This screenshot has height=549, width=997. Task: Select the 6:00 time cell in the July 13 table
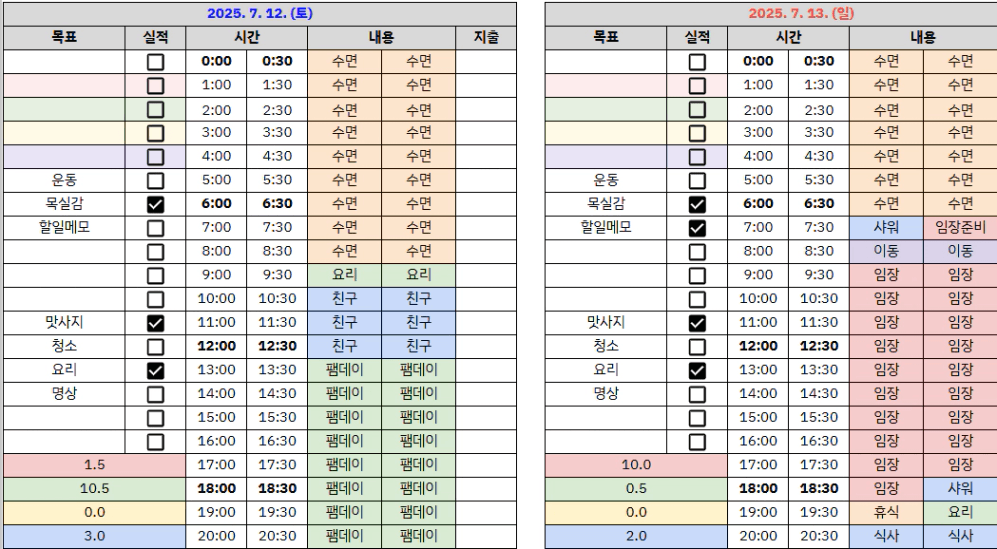pyautogui.click(x=758, y=204)
